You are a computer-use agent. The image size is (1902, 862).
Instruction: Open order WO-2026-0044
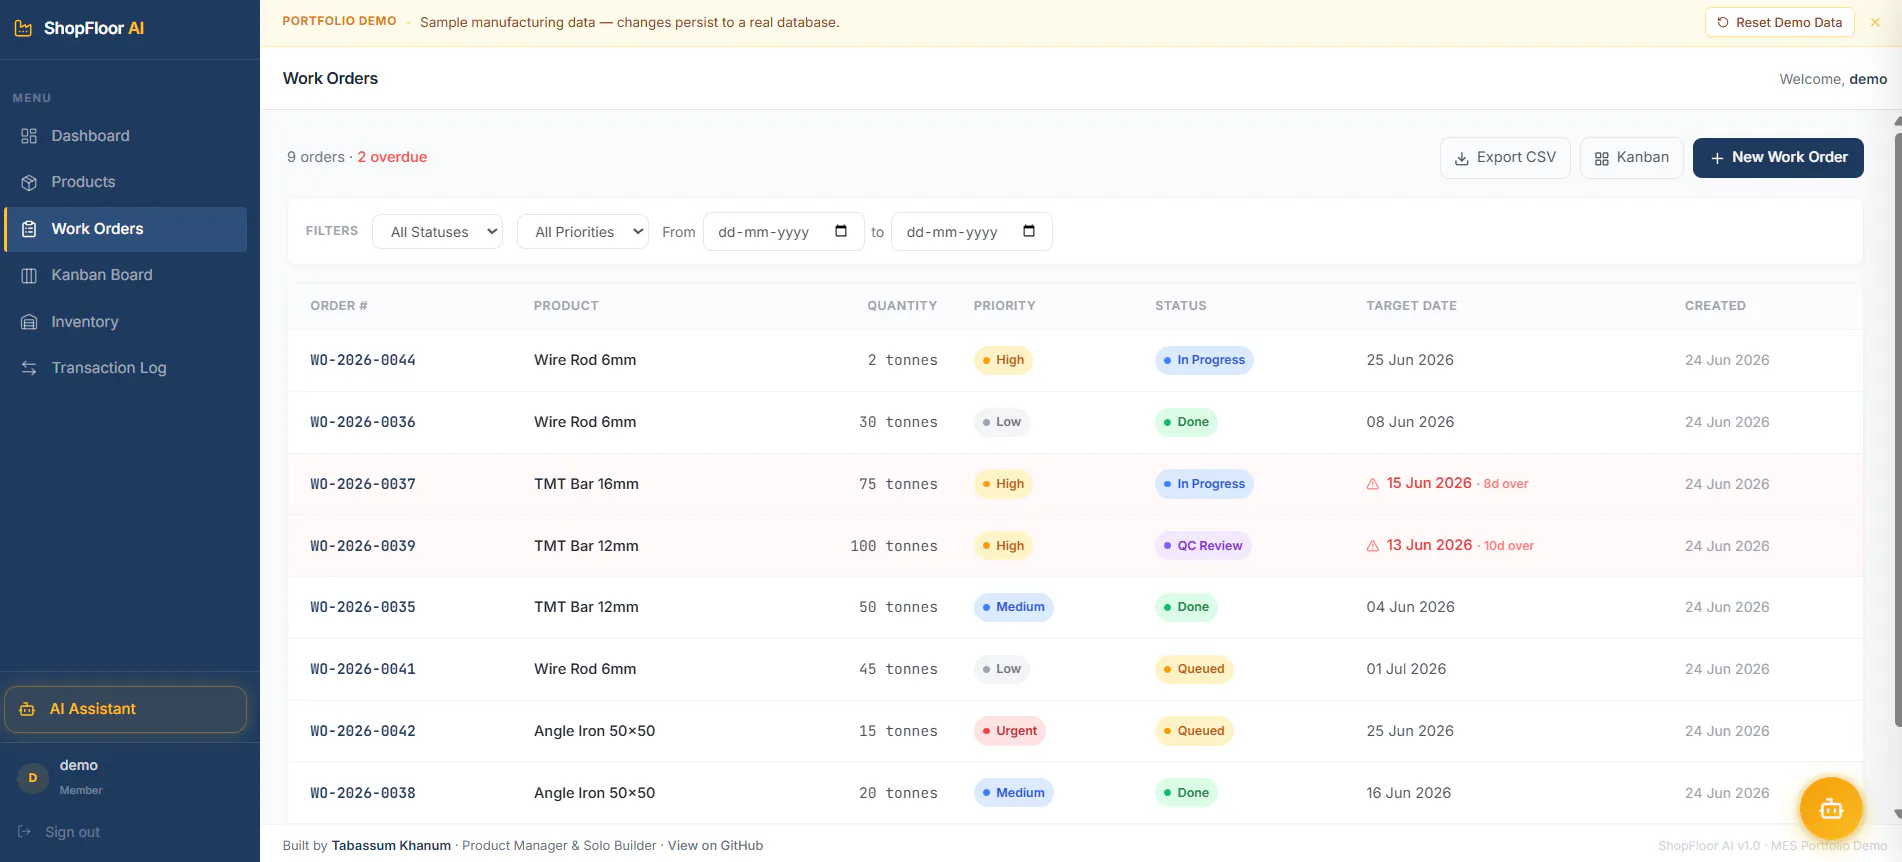click(363, 360)
